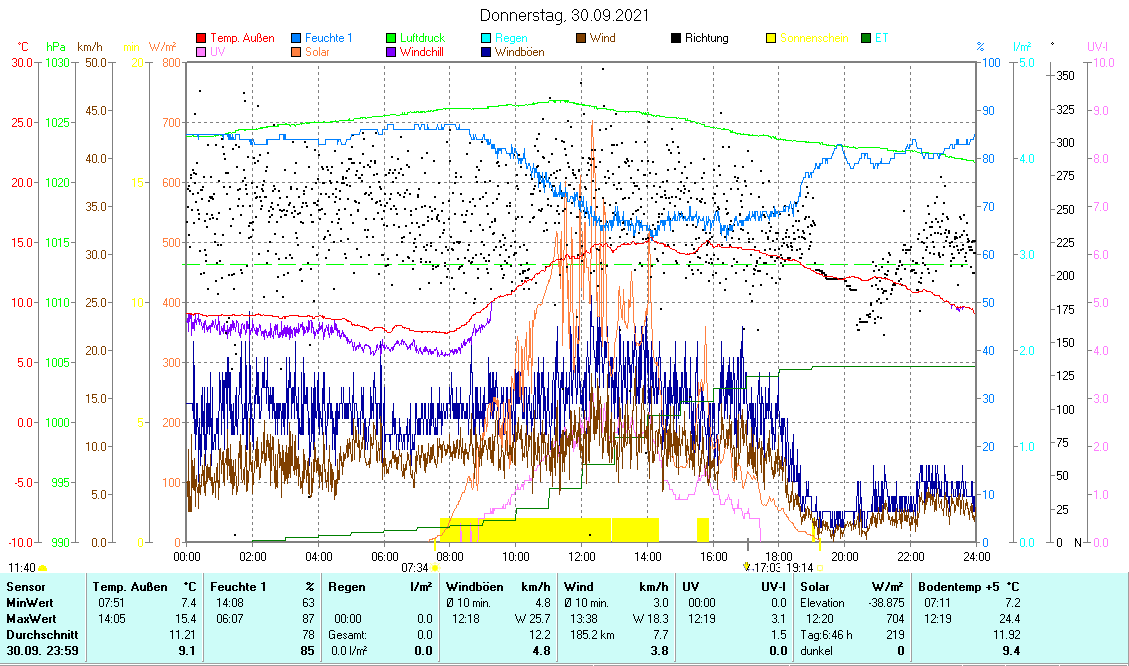Click the chart title Donnerstag, 30.09.2021
Image resolution: width=1129 pixels, height=666 pixels.
tap(564, 15)
